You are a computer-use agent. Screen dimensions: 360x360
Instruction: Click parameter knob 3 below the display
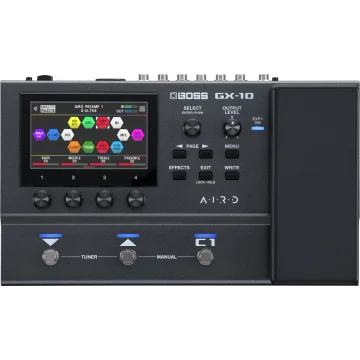point(105,199)
